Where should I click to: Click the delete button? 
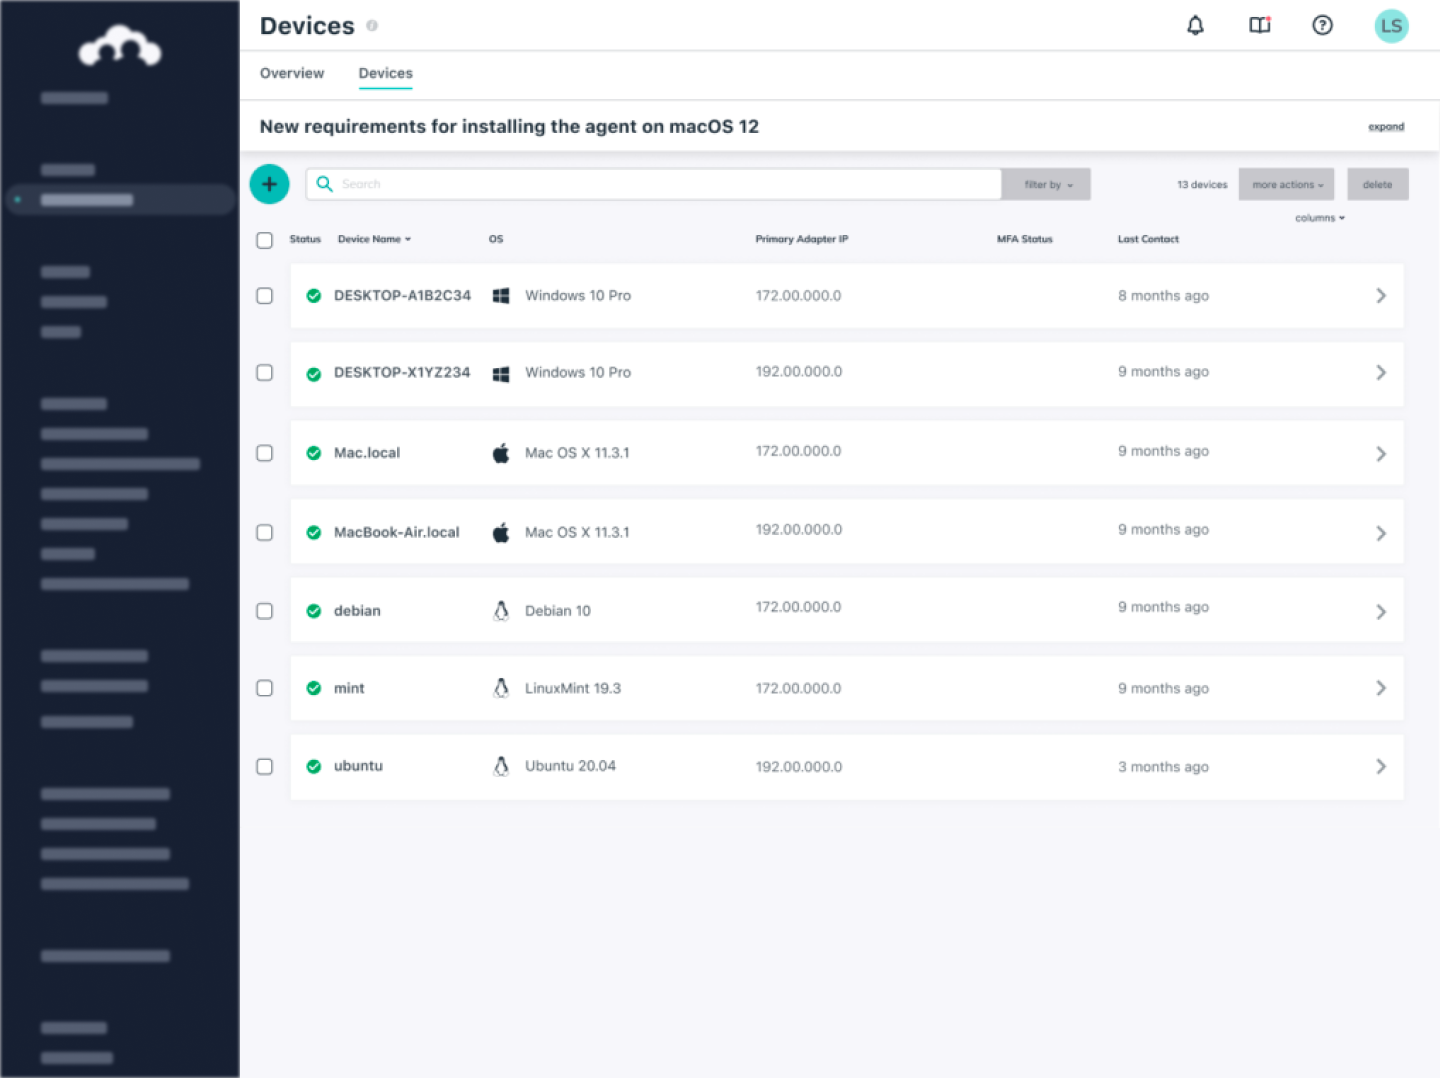tap(1378, 184)
